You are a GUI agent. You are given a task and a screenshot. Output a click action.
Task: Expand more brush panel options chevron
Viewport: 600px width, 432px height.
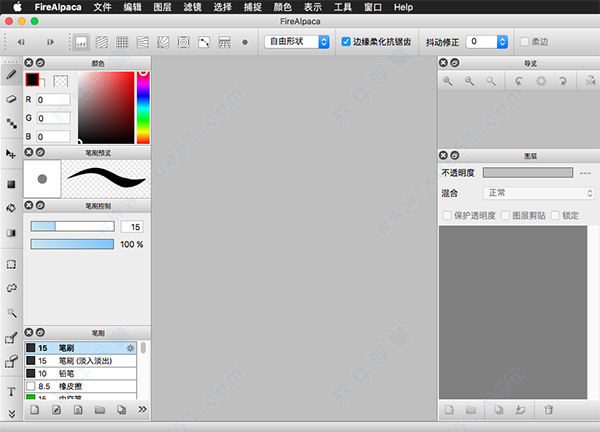(x=142, y=409)
